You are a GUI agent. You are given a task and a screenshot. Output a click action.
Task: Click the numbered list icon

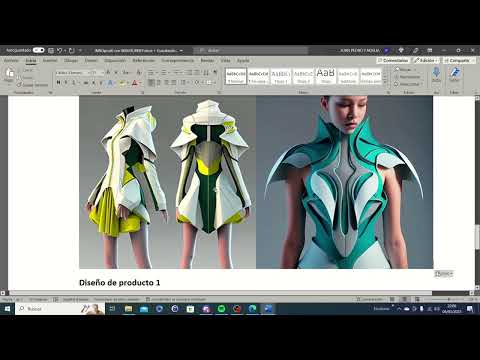coord(164,73)
